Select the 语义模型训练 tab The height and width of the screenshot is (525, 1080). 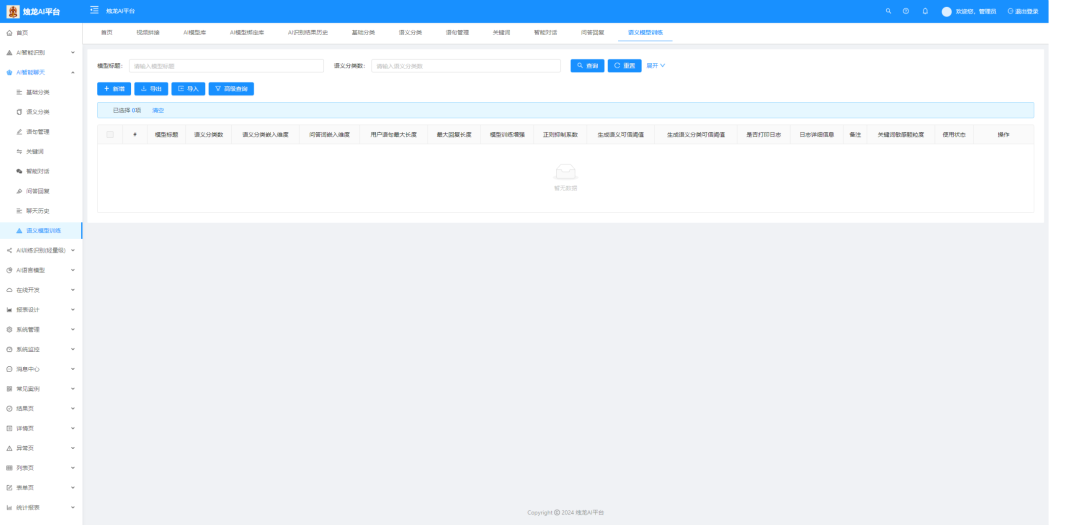coord(645,32)
